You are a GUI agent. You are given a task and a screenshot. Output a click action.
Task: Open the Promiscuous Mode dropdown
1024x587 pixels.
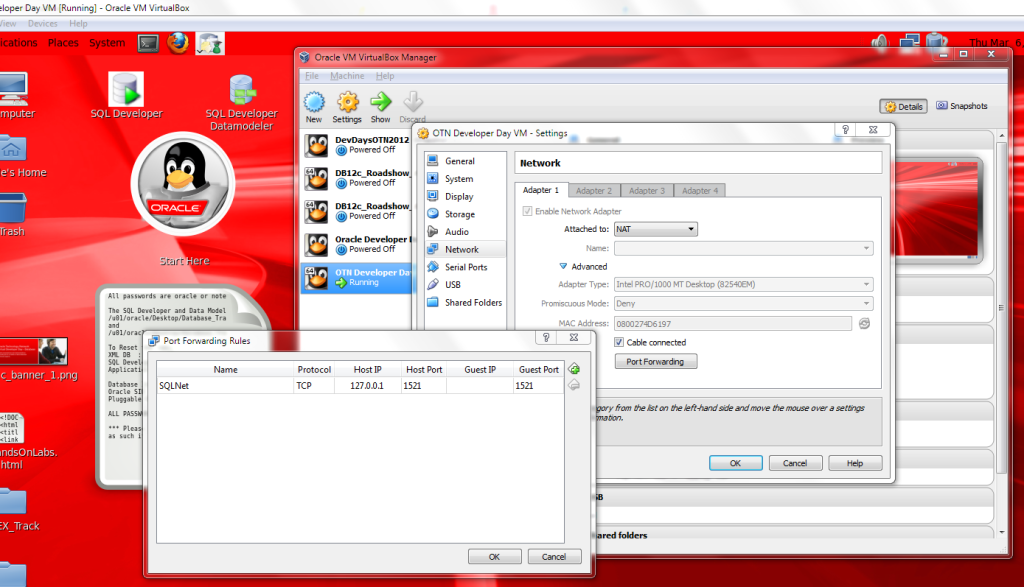click(744, 304)
